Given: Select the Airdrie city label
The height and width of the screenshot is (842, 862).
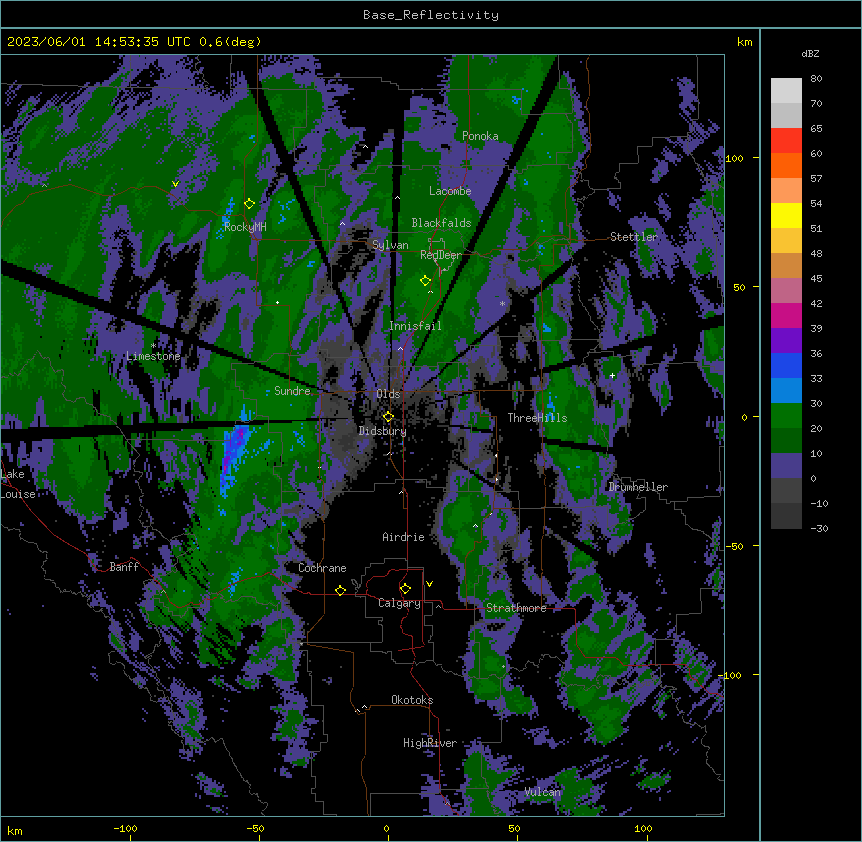Looking at the screenshot, I should pyautogui.click(x=403, y=537).
